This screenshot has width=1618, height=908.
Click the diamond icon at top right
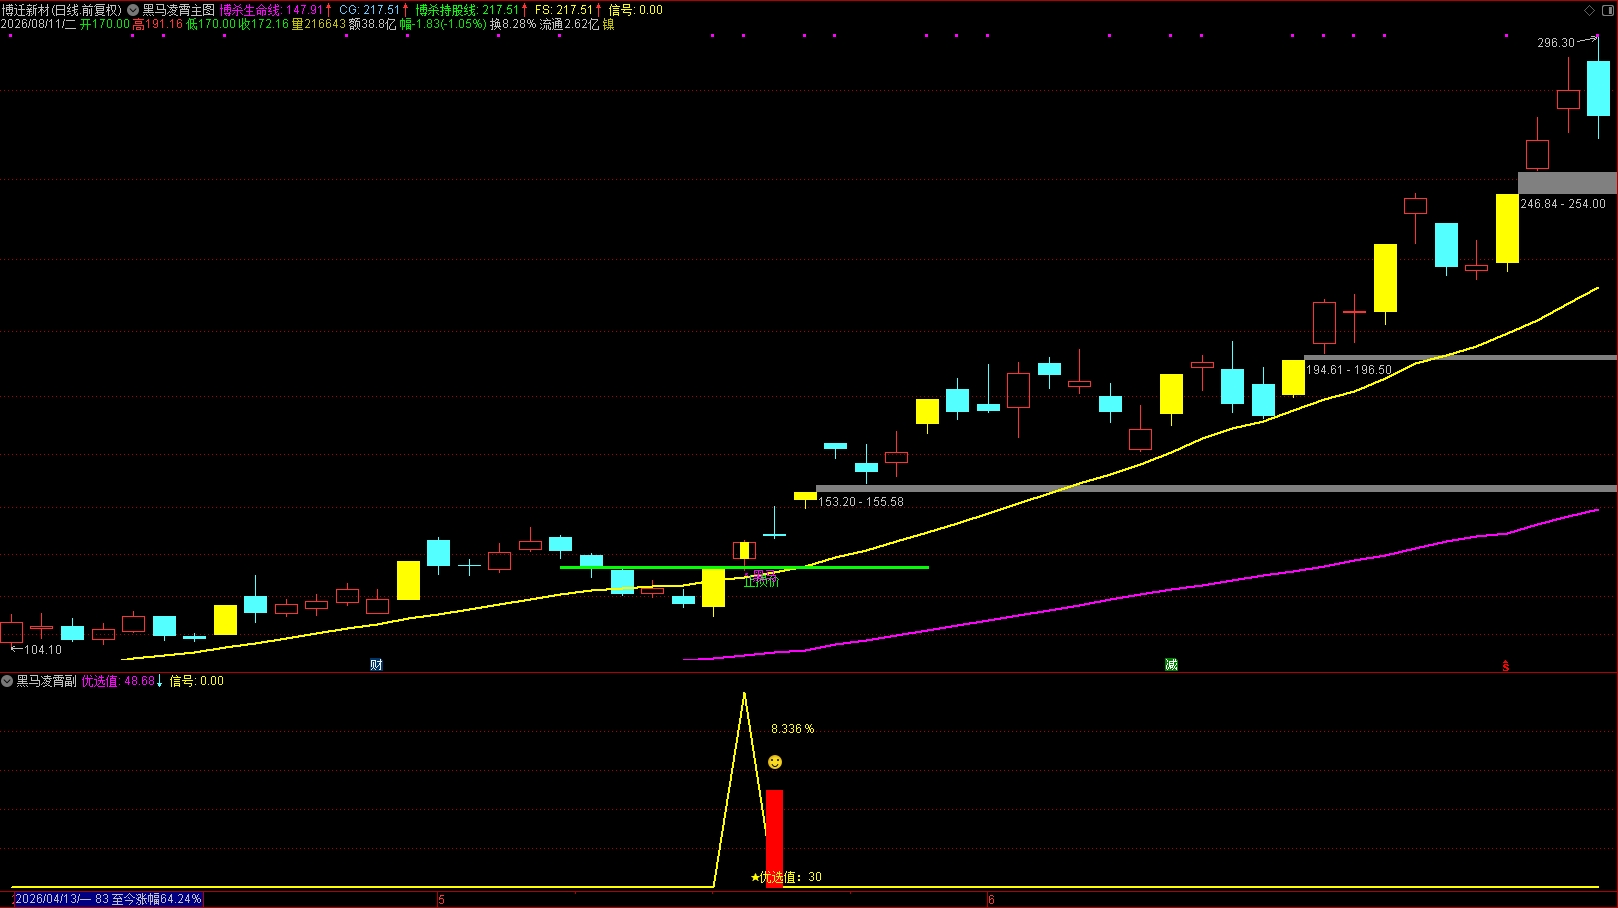tap(1590, 10)
